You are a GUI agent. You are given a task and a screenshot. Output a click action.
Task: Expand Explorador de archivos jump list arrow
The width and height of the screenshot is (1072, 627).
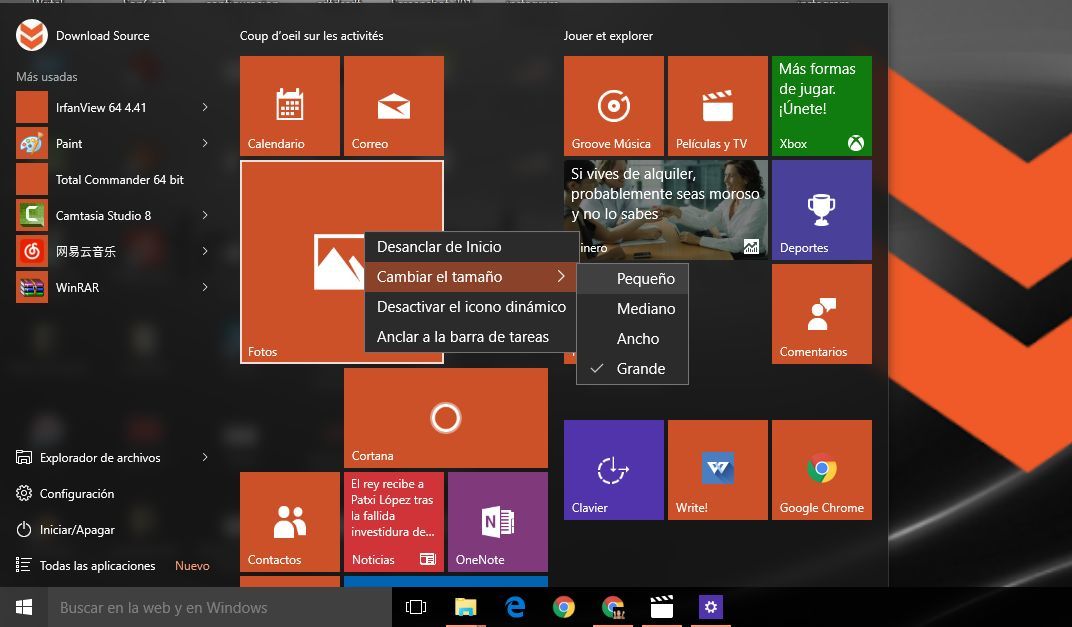pos(204,457)
